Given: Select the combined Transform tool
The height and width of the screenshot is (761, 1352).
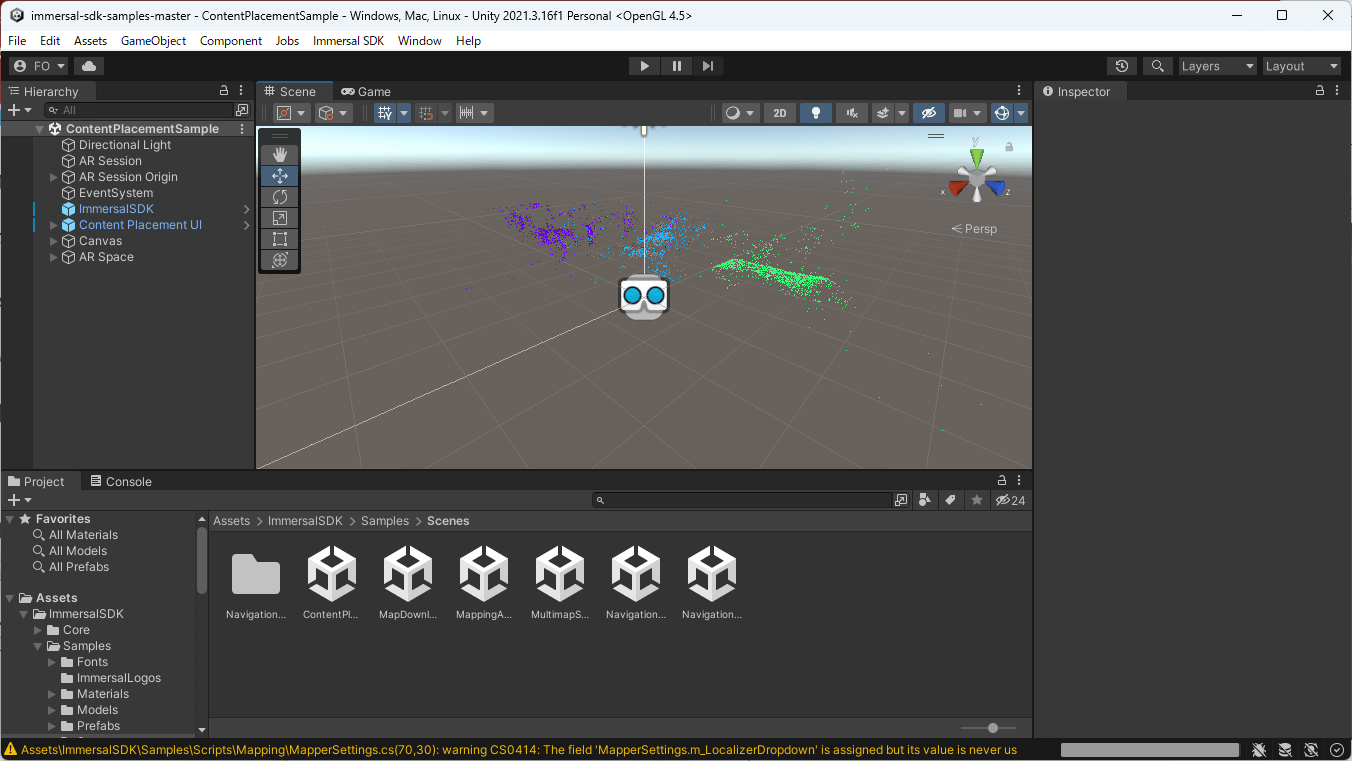Looking at the screenshot, I should coord(280,259).
